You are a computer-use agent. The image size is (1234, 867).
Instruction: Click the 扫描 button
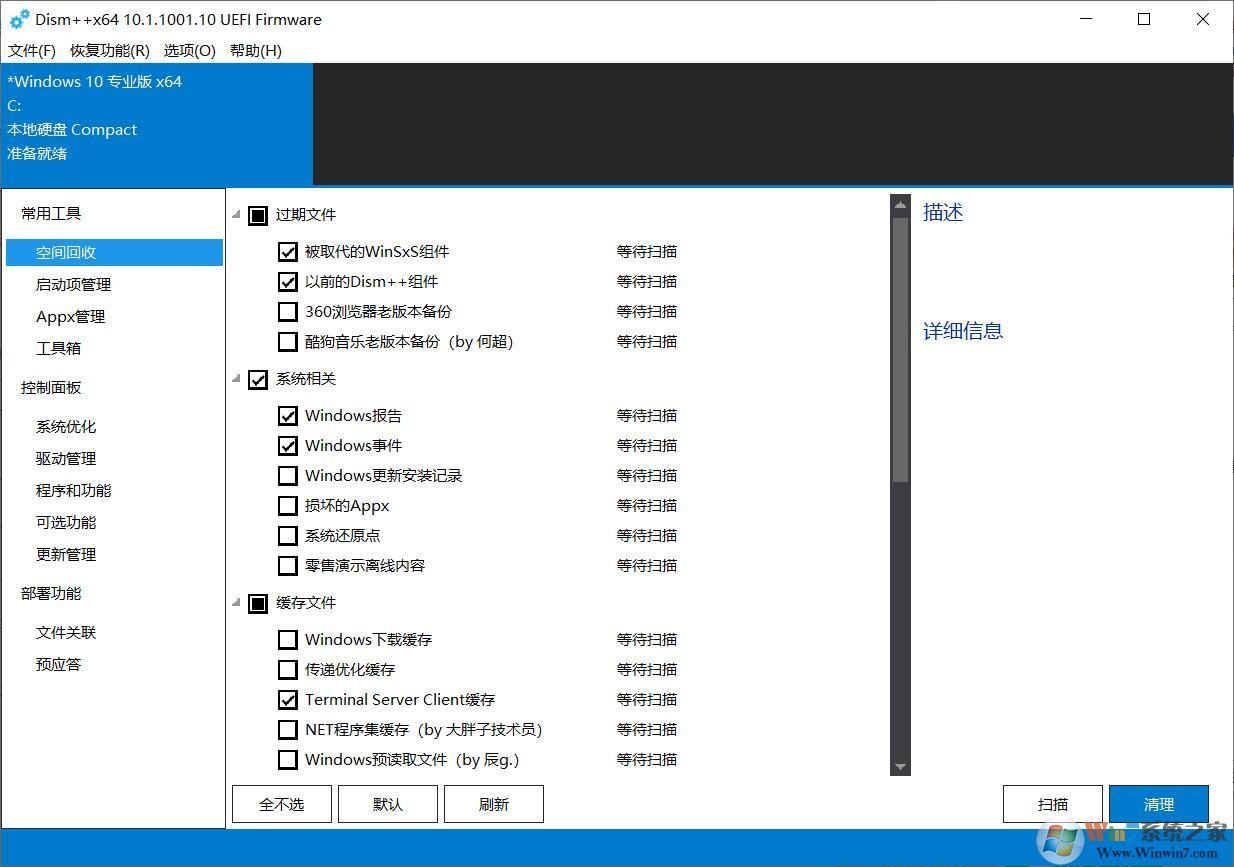[x=1052, y=803]
